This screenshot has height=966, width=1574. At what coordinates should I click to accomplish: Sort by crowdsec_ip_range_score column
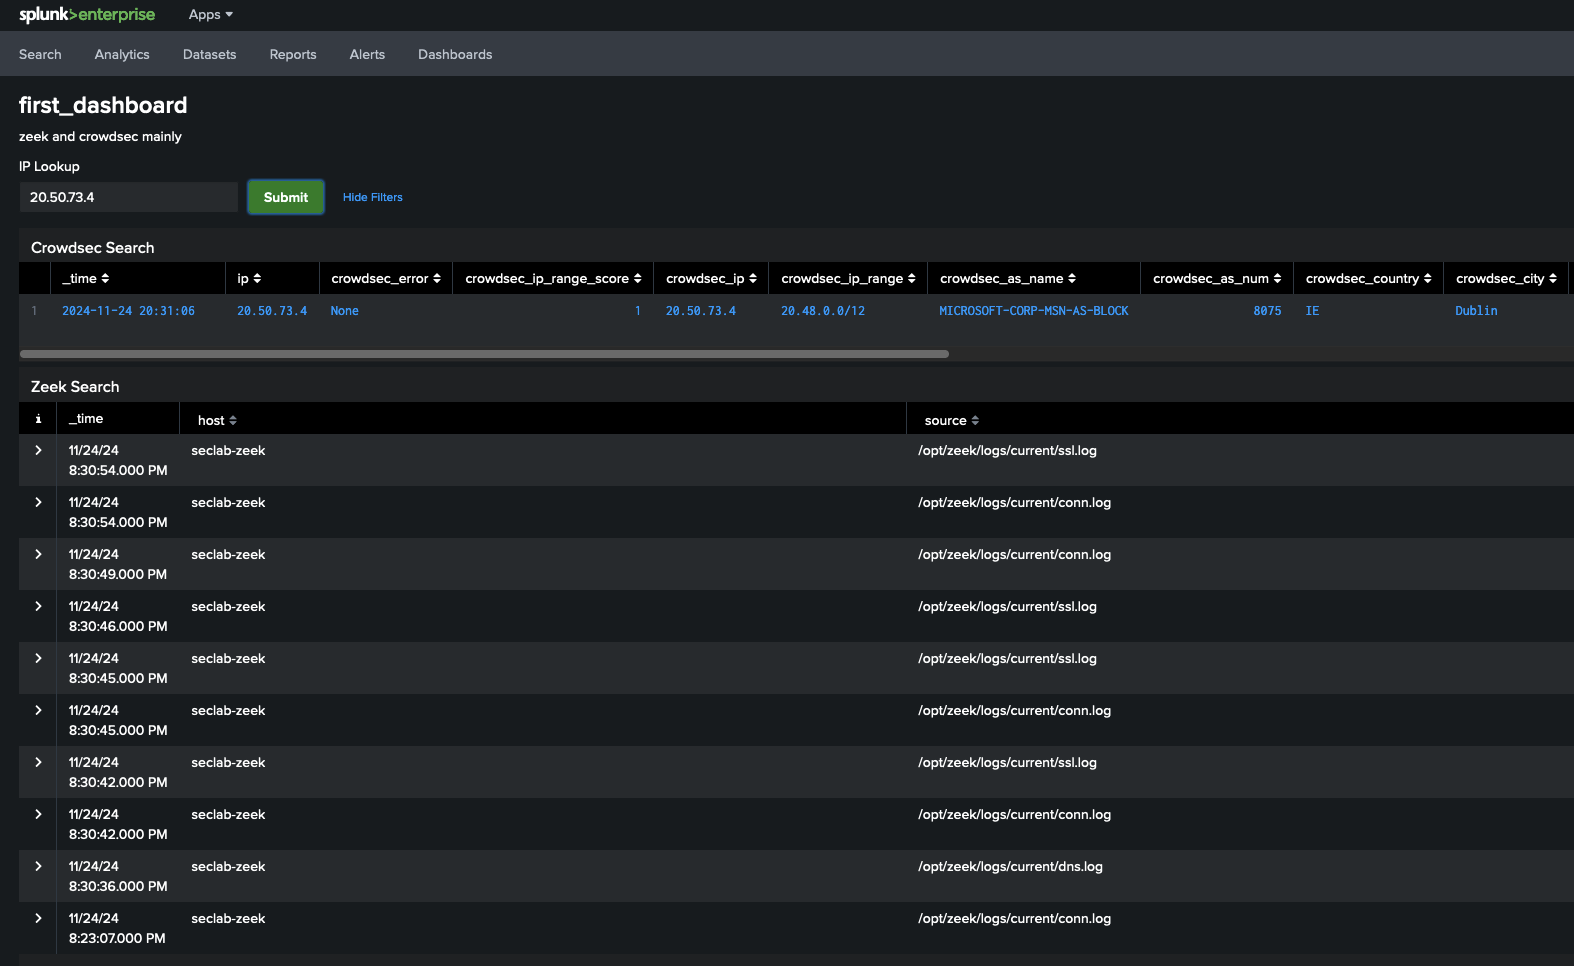[553, 278]
